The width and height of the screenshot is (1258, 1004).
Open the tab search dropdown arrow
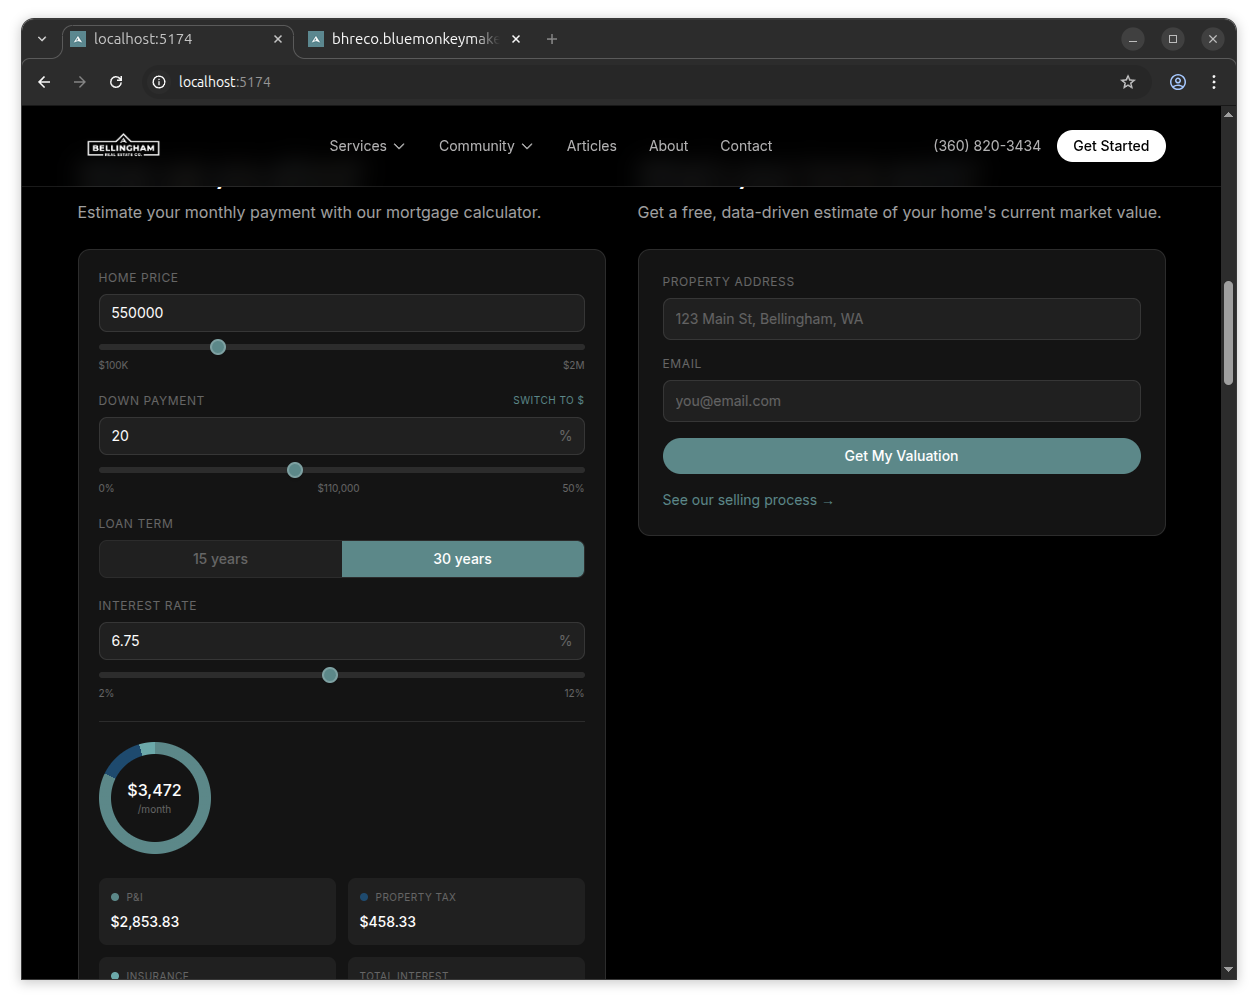42,39
